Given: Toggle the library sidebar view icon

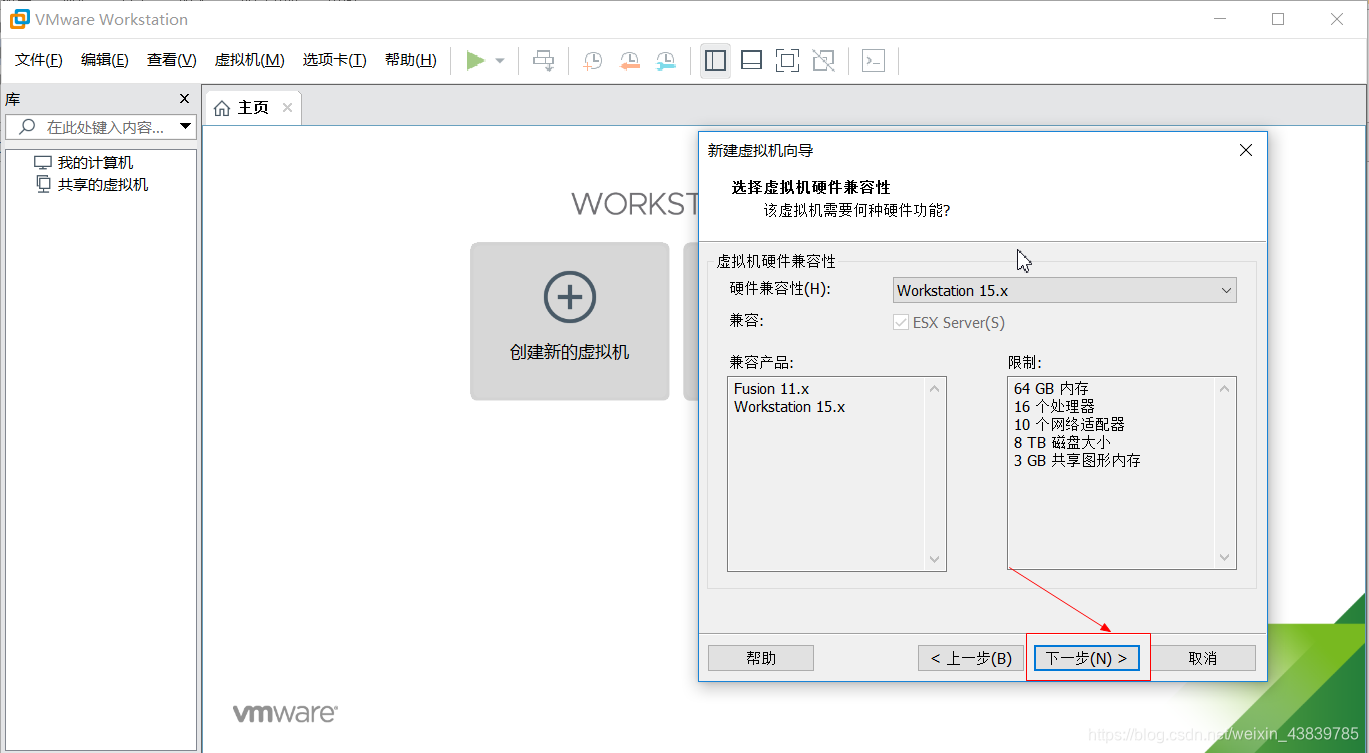Looking at the screenshot, I should pos(715,61).
